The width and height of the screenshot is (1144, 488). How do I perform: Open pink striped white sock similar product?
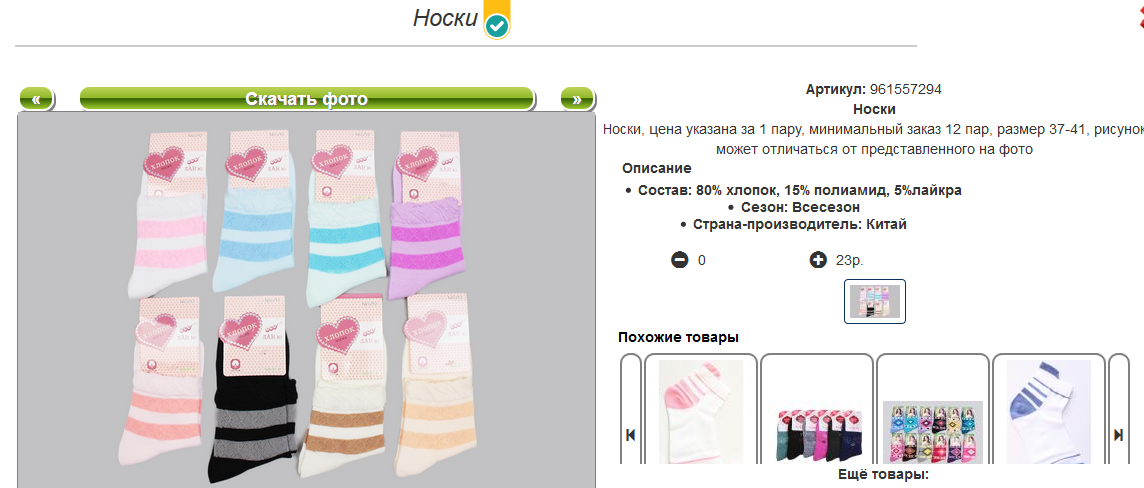(700, 412)
